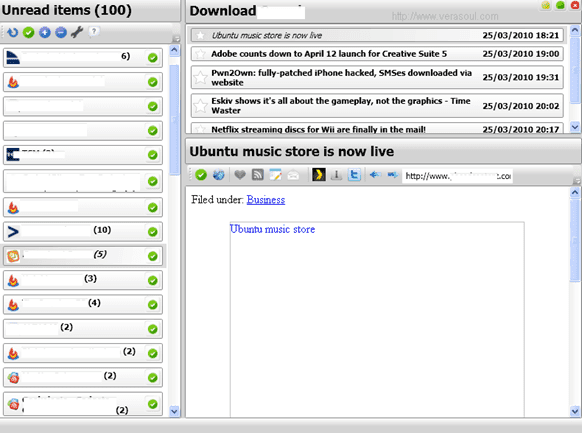Click the yellow chevron on black icon
Screen dimensions: 582x433
[x=319, y=174]
